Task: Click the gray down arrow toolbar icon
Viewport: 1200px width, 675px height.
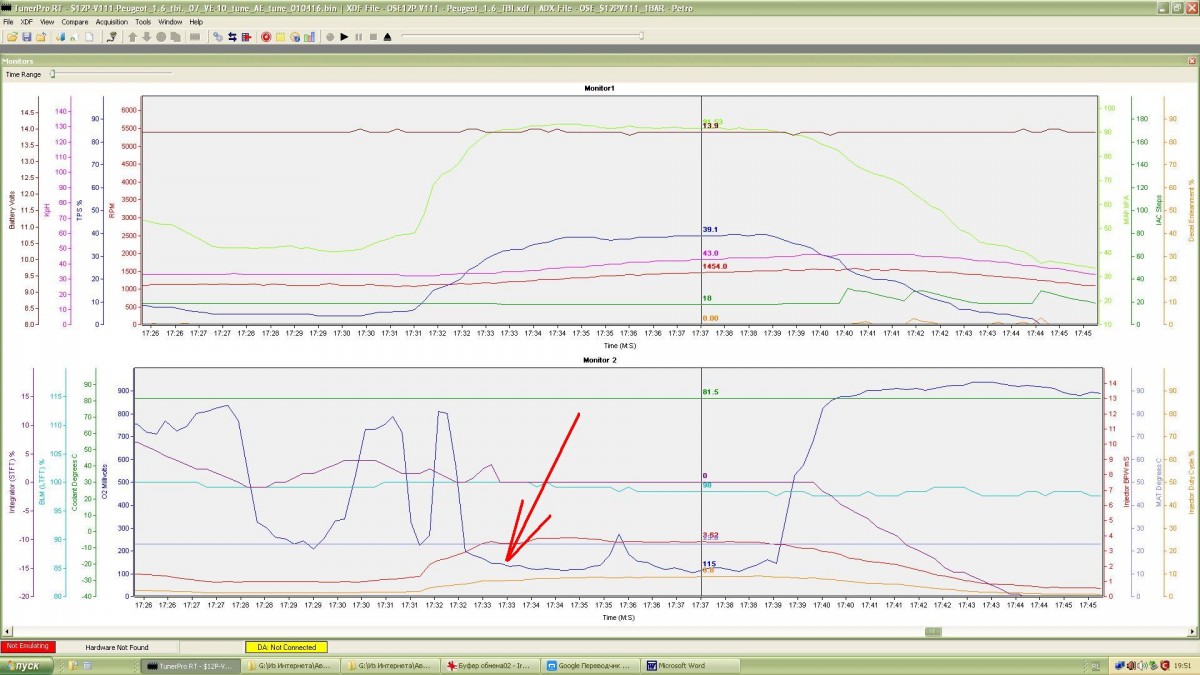Action: pyautogui.click(x=146, y=37)
